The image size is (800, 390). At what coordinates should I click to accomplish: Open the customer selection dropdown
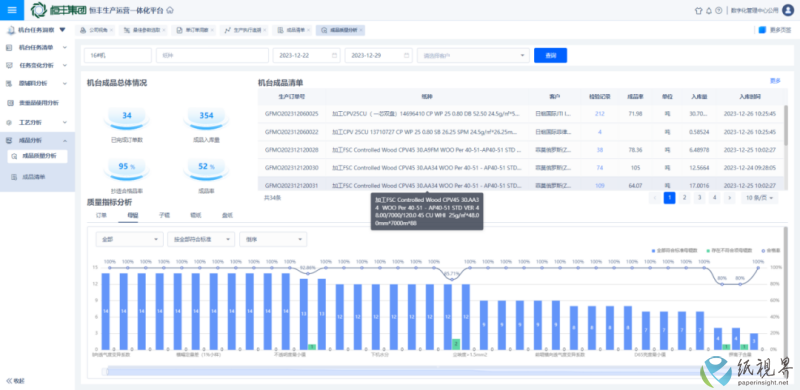[x=473, y=55]
